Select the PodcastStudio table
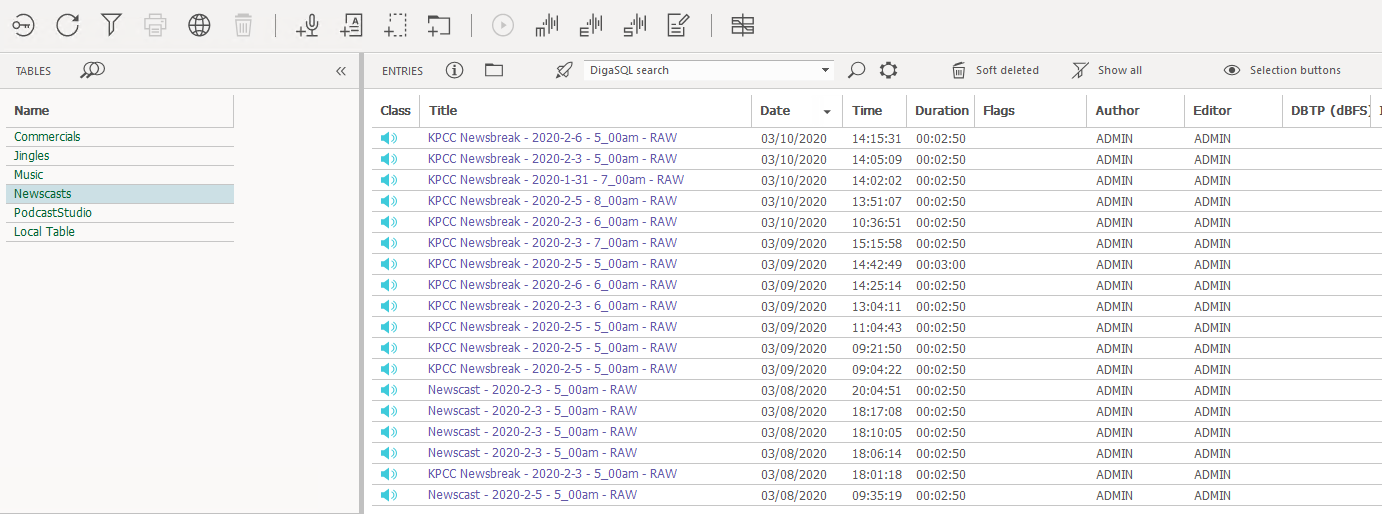Viewport: 1382px width, 514px height. click(x=53, y=213)
